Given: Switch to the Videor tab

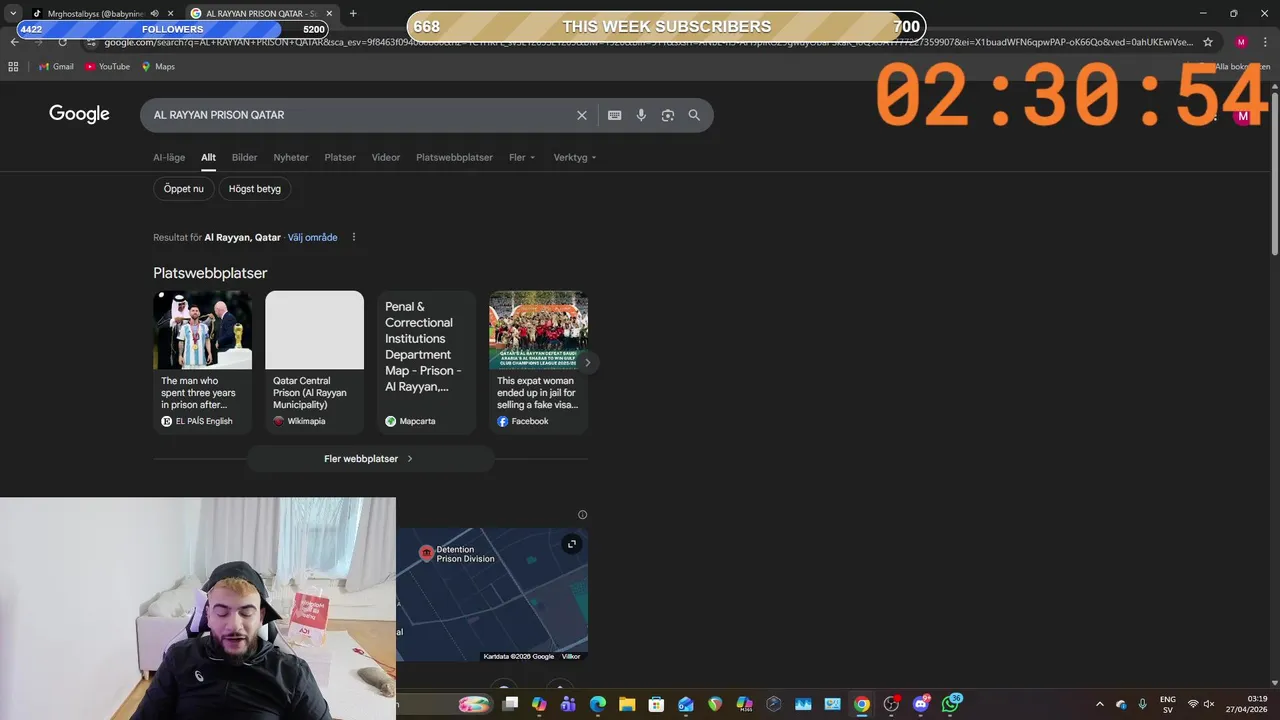Looking at the screenshot, I should click(x=386, y=157).
